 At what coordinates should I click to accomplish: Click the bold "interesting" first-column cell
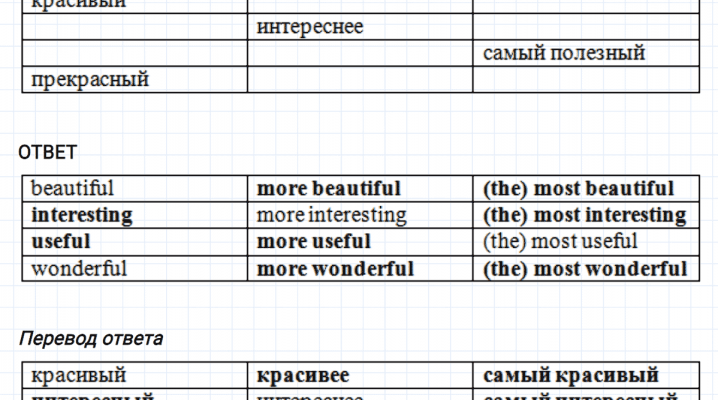coord(82,215)
